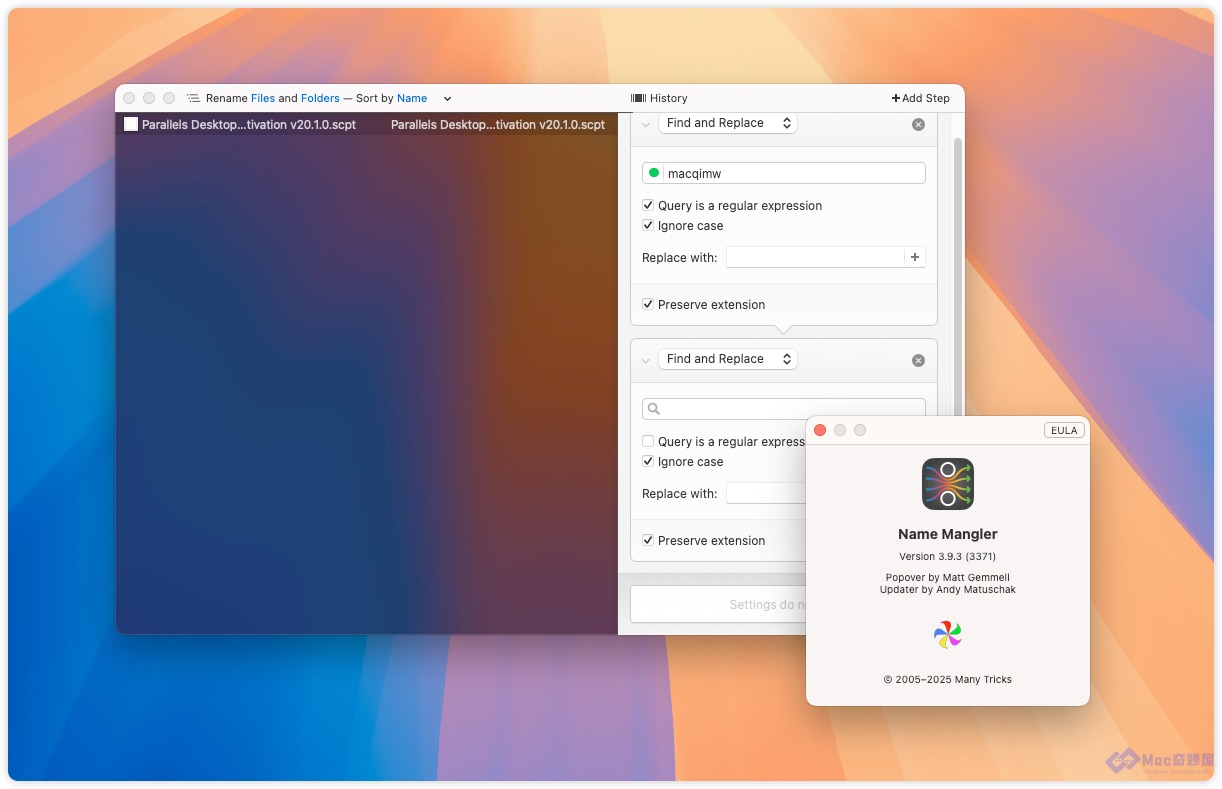The image size is (1222, 789).
Task: Click the first step's Replace with field
Action: tap(815, 257)
